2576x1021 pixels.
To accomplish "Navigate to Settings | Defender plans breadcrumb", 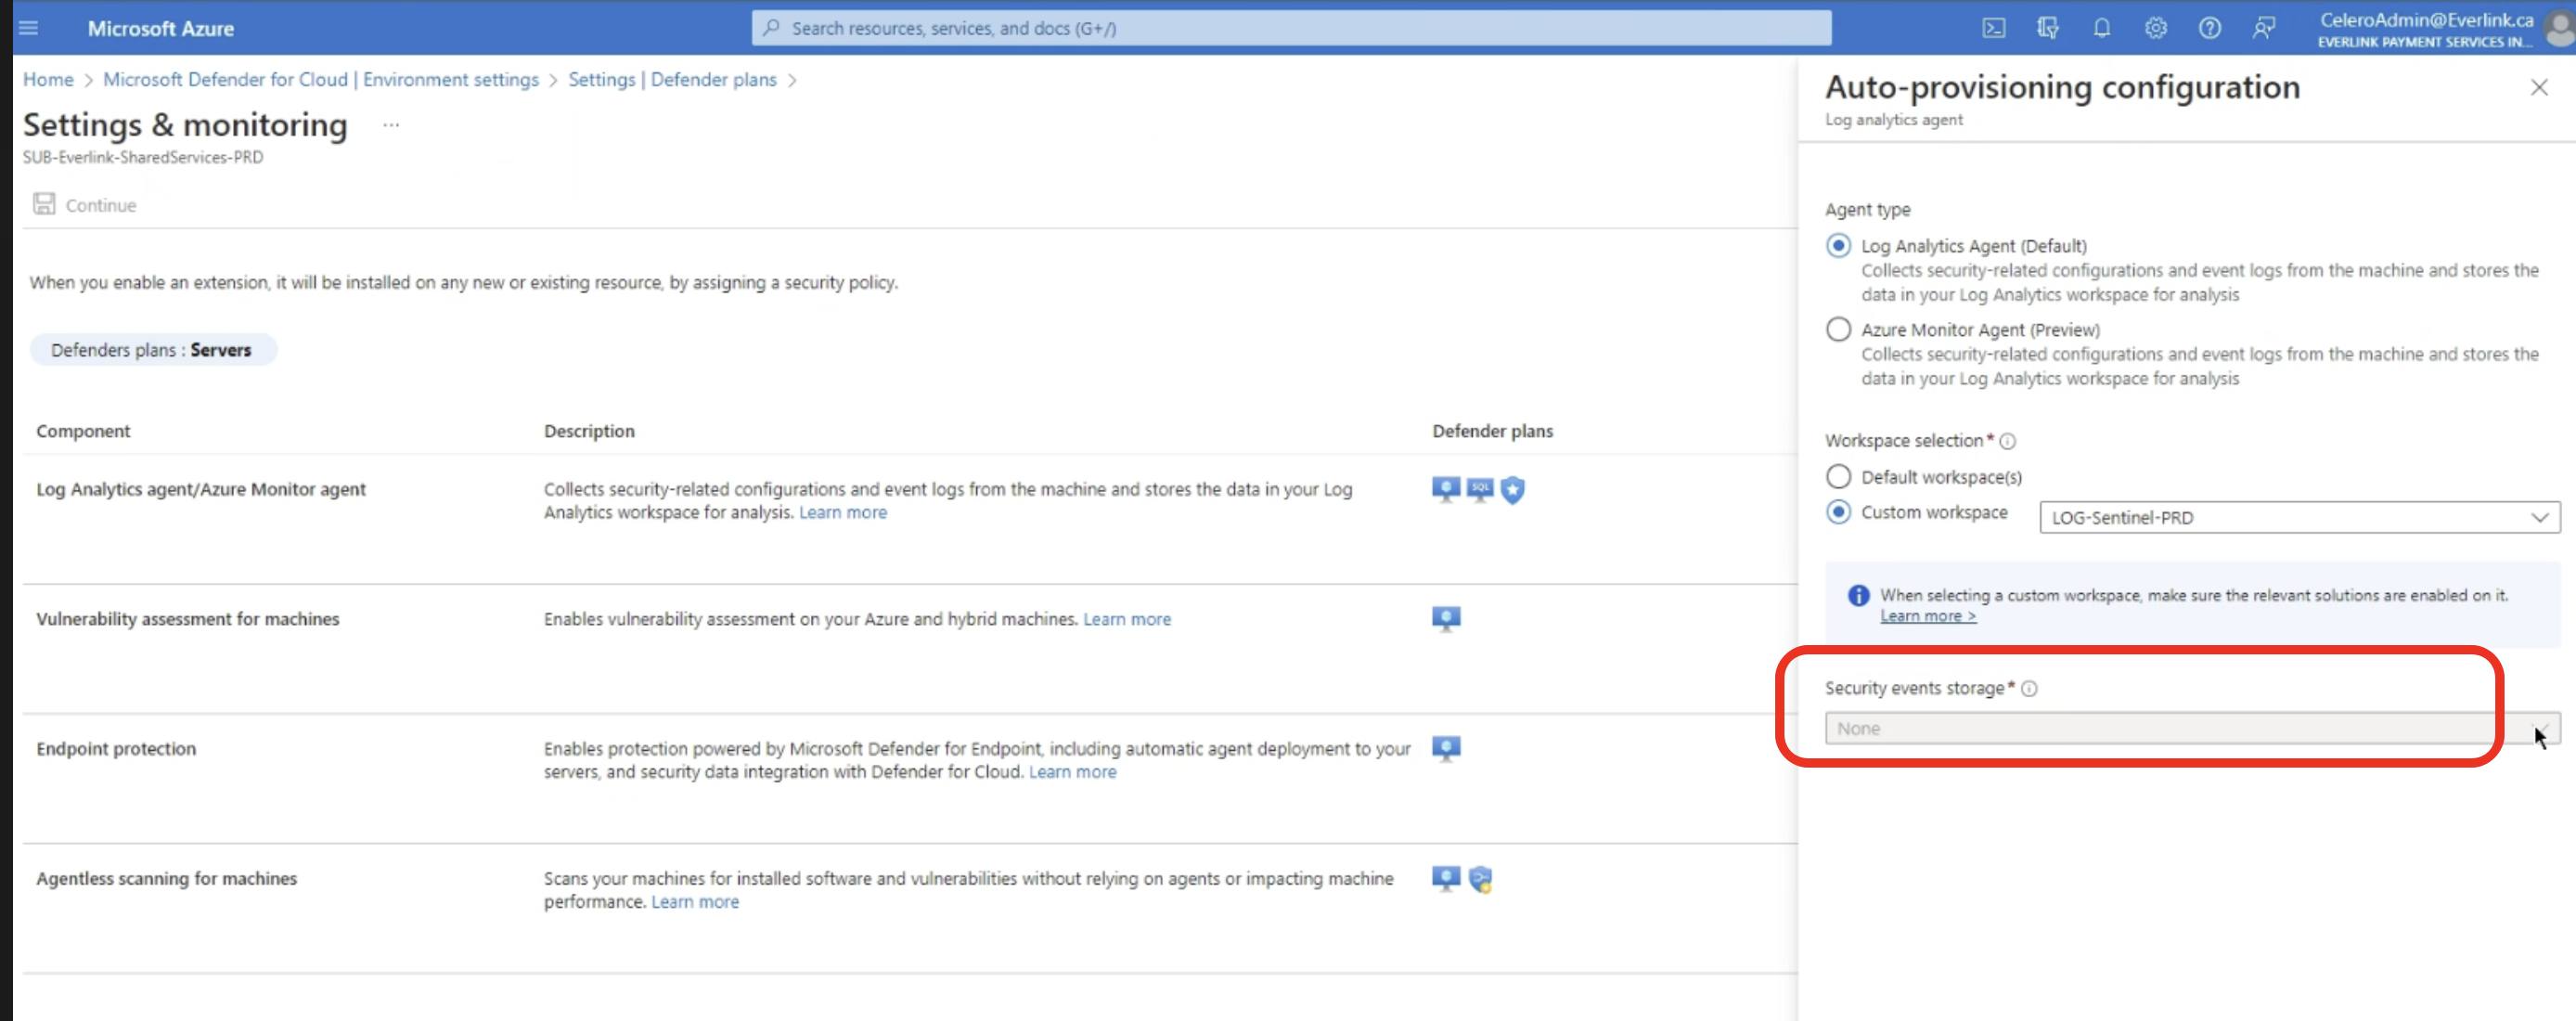I will pyautogui.click(x=672, y=80).
